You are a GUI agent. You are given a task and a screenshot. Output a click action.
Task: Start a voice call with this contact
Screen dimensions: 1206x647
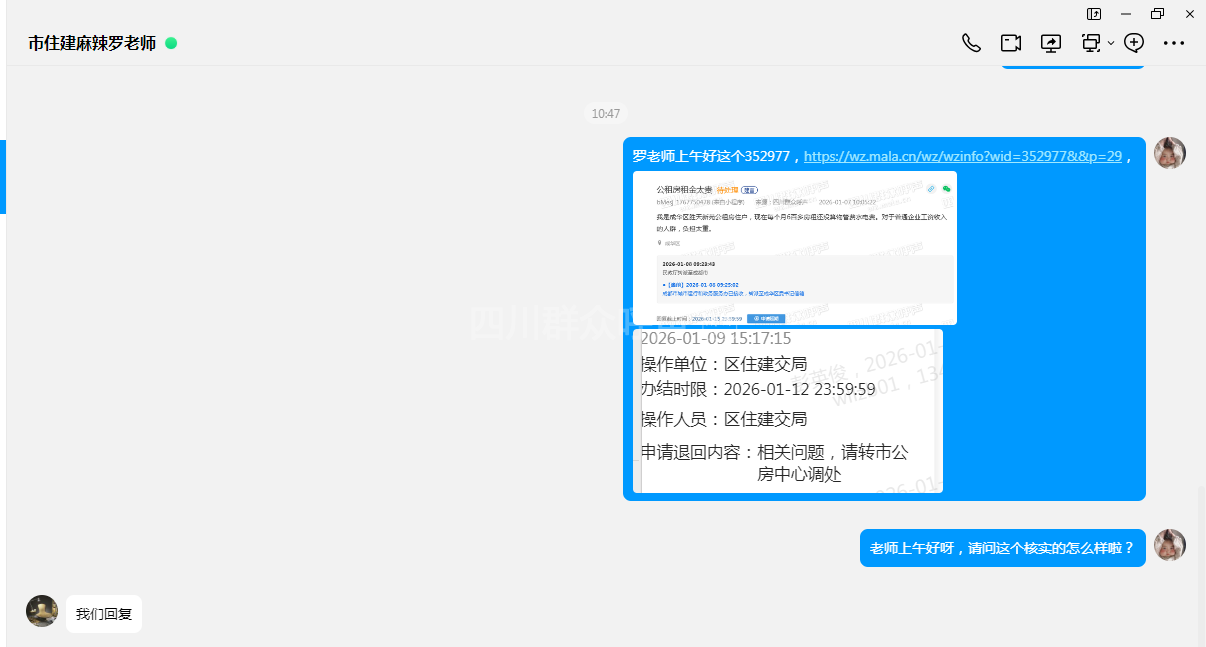pyautogui.click(x=971, y=43)
